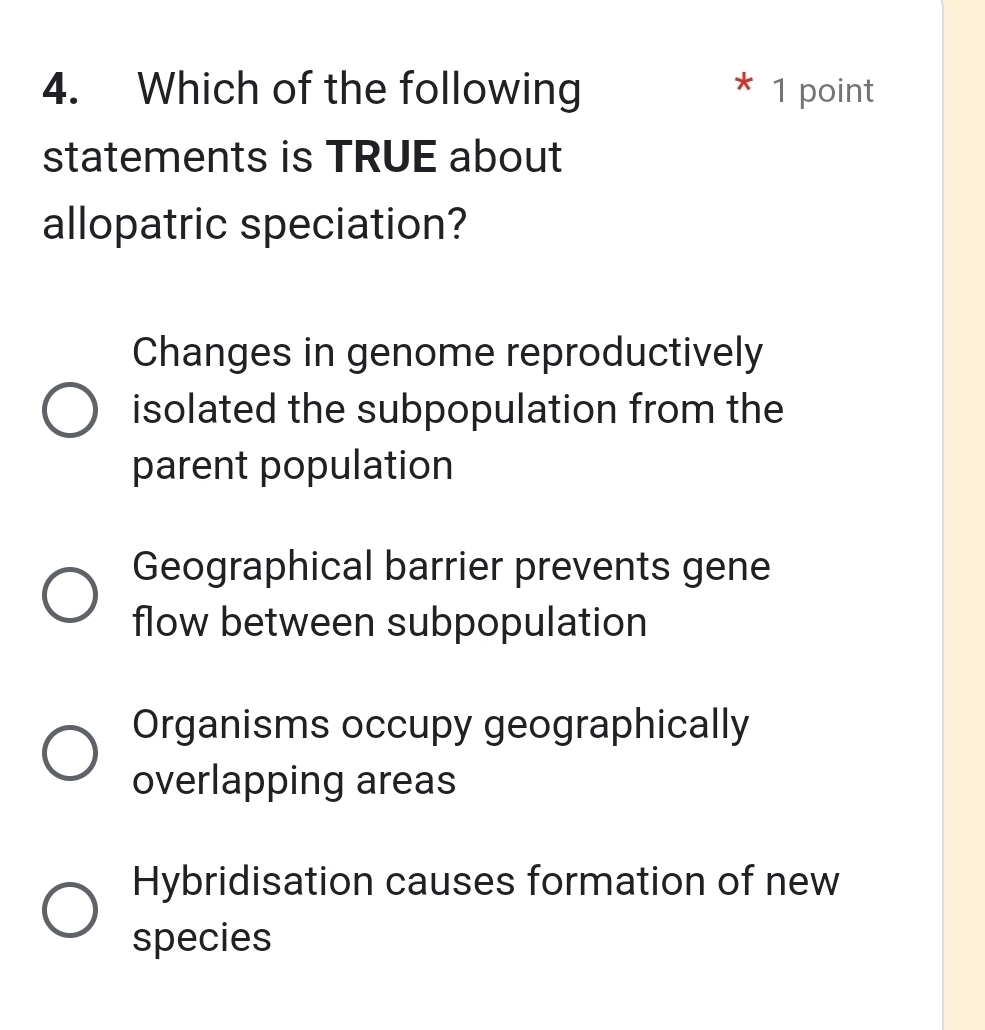Image resolution: width=985 pixels, height=1030 pixels.
Task: Click the phrase 'allopatric speciation?'
Action: [253, 224]
